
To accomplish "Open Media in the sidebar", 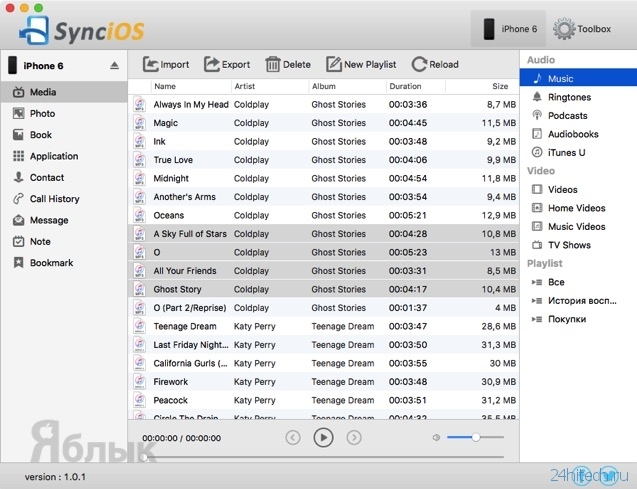I will [x=64, y=92].
